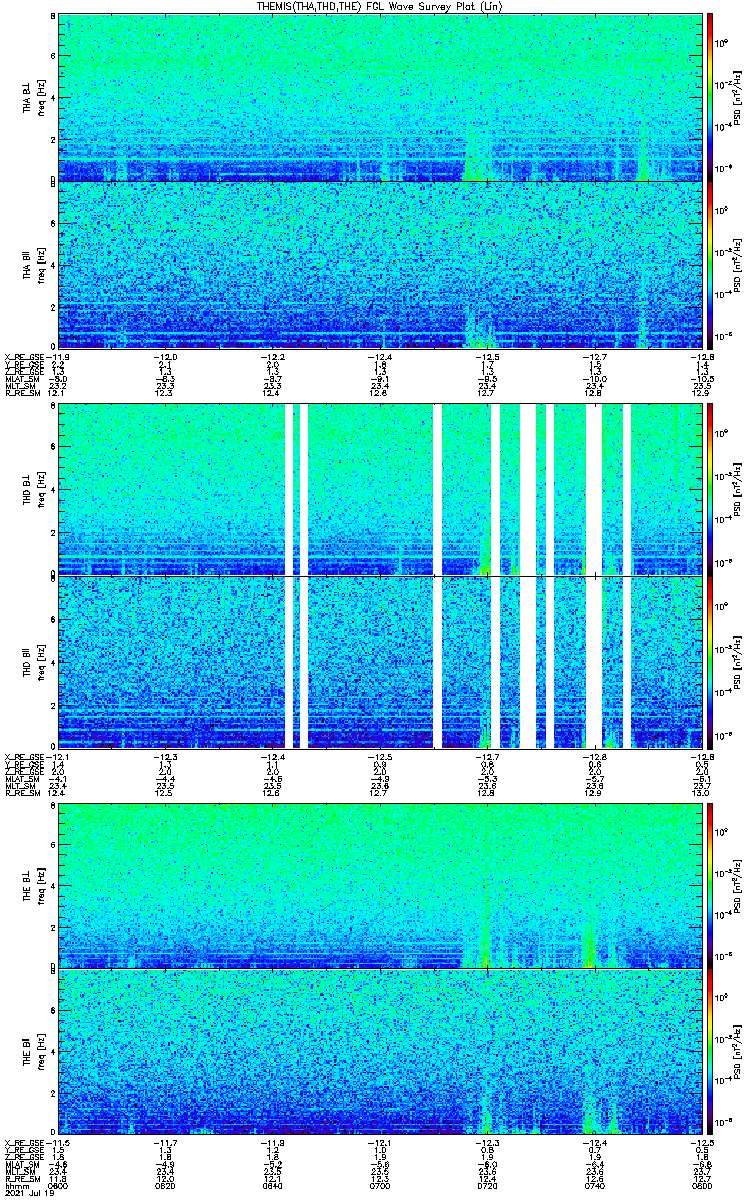Click the THE B-parallel PSD color bar
The width and height of the screenshot is (750, 1200).
tap(711, 1053)
